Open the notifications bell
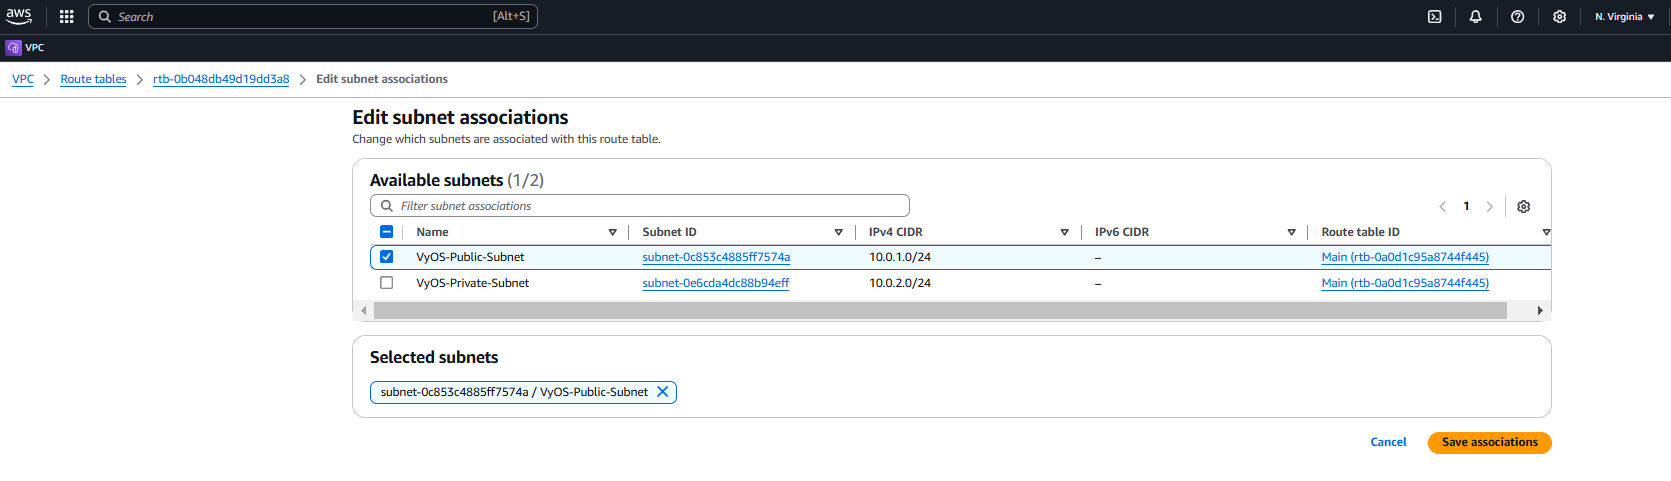Screen dimensions: 1671x481 coord(1475,17)
